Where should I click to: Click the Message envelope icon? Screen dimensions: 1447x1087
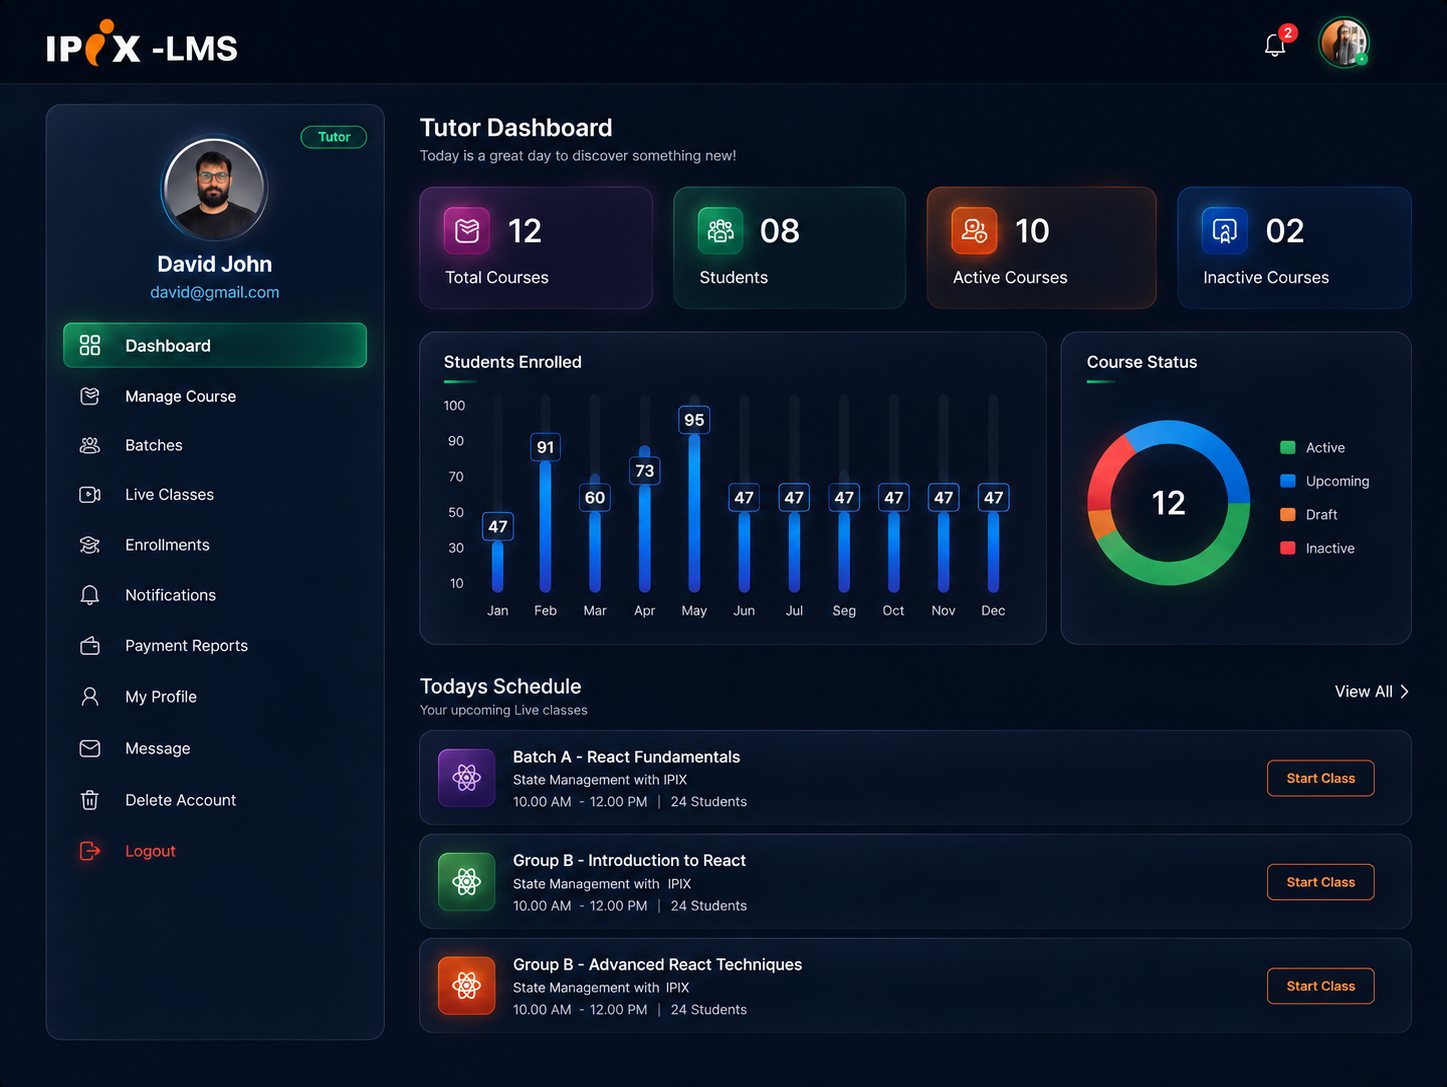90,748
